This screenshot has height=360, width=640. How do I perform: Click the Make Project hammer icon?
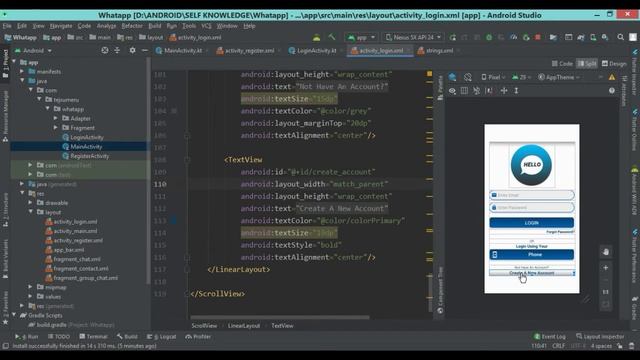tap(331, 37)
